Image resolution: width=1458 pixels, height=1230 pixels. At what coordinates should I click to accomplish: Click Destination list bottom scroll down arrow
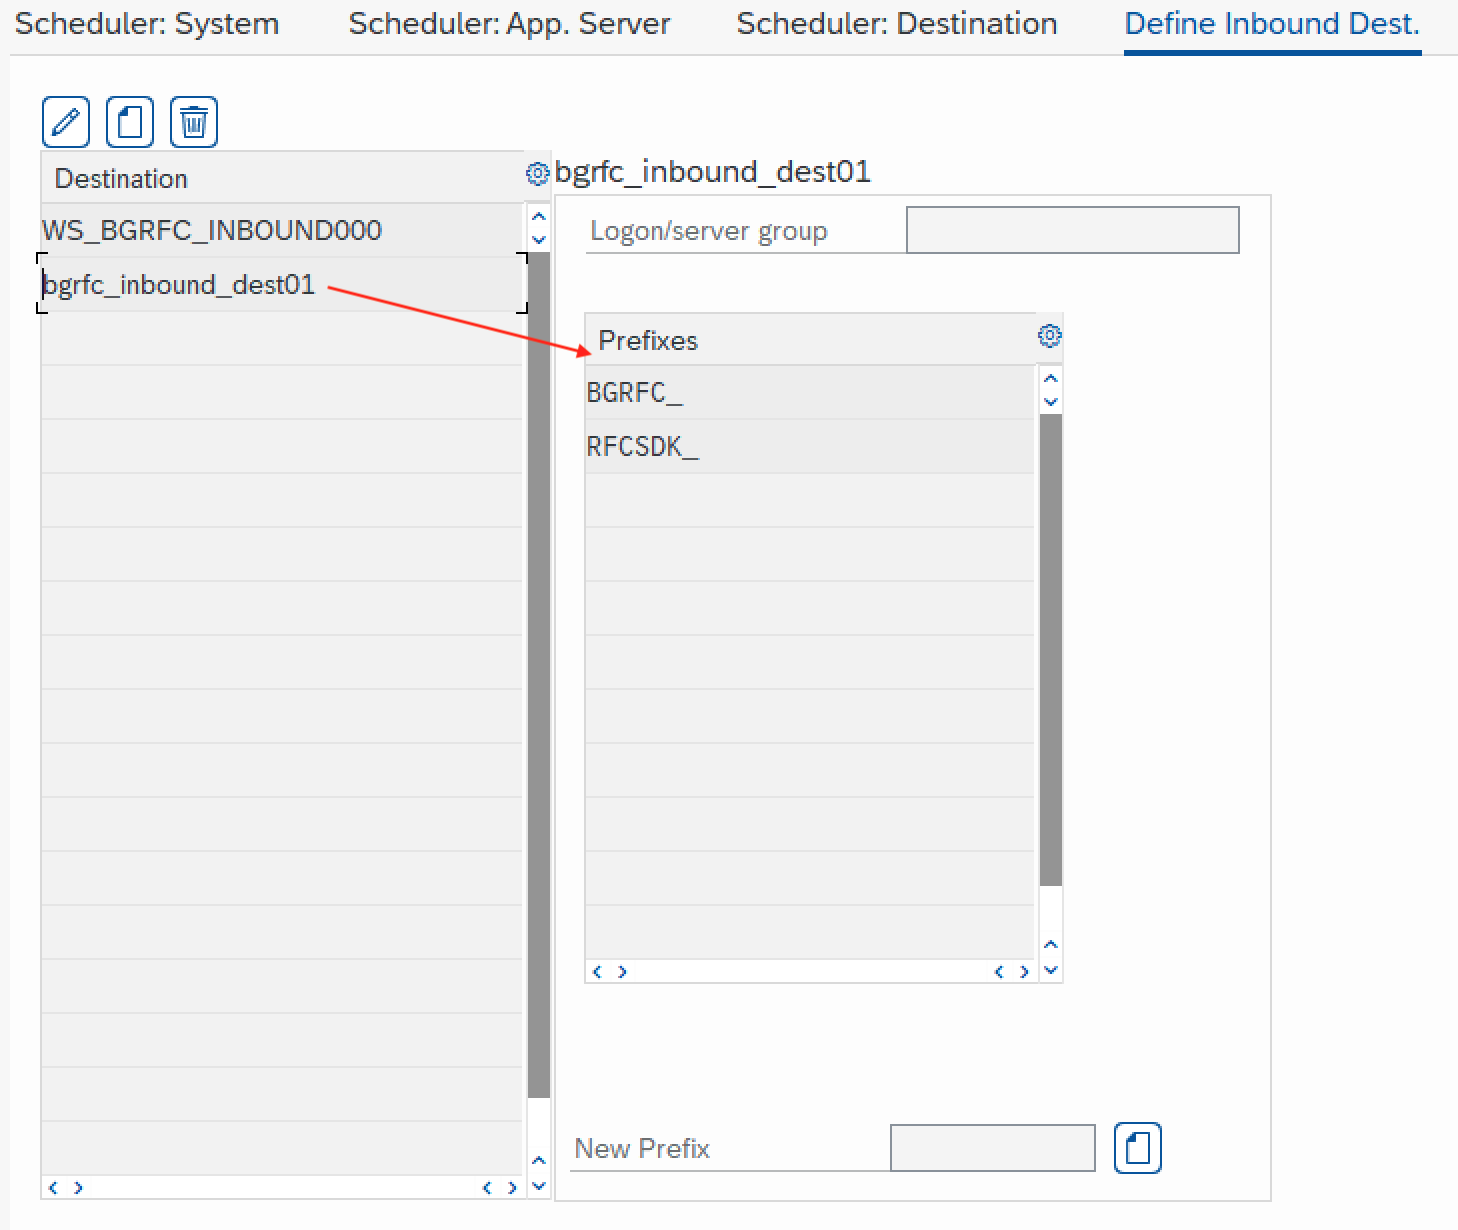(x=539, y=1186)
